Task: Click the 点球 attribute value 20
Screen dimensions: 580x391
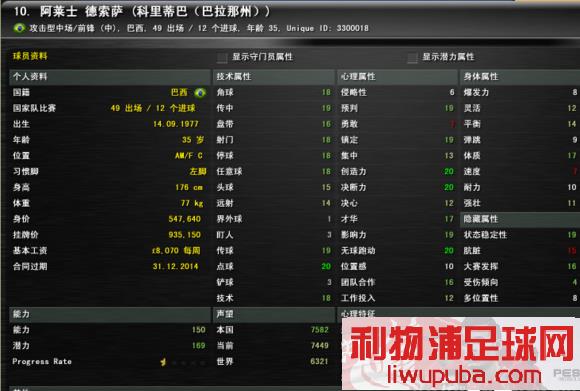Action: click(x=326, y=266)
